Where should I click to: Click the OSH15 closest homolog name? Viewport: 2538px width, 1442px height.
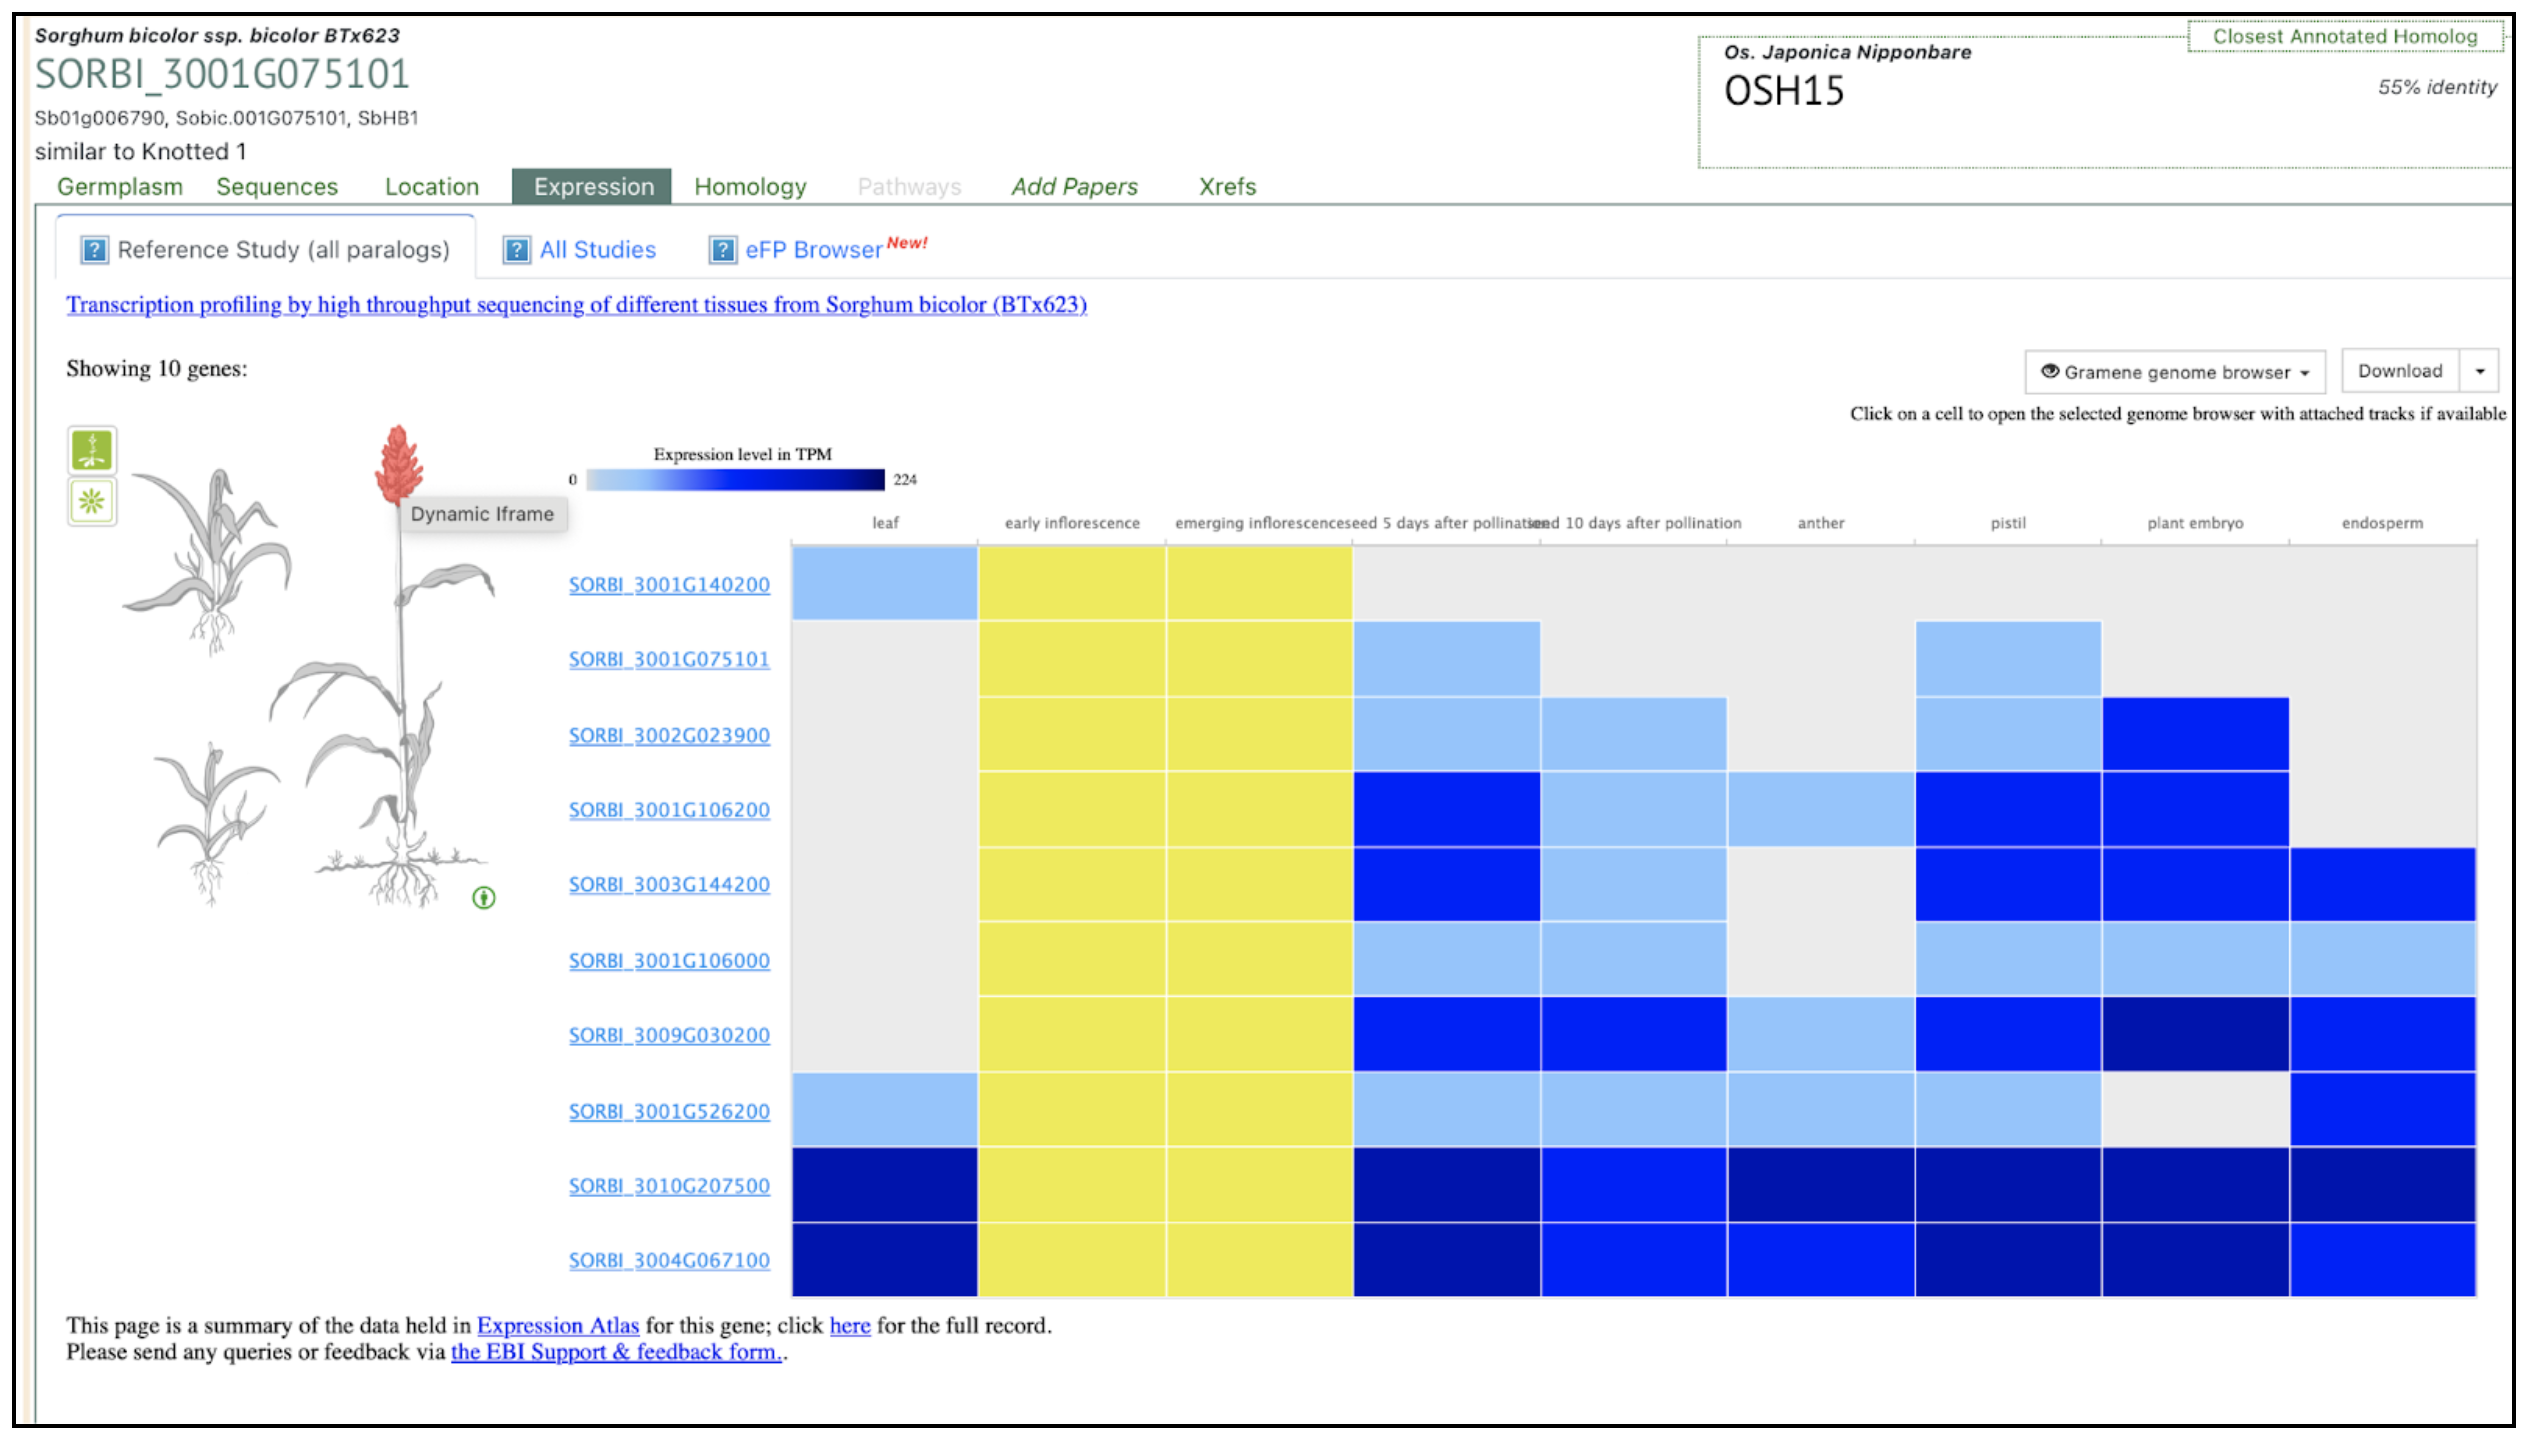[1783, 92]
